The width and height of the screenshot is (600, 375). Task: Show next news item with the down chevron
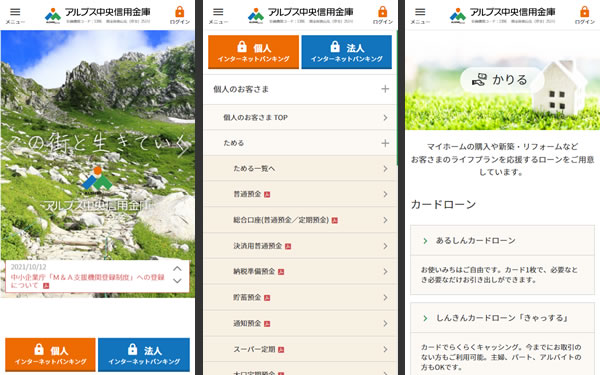[x=177, y=280]
